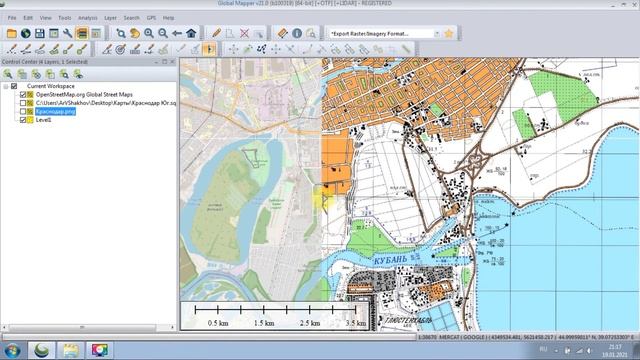Click the range ring target pencil icon
The image size is (640, 360).
120,49
